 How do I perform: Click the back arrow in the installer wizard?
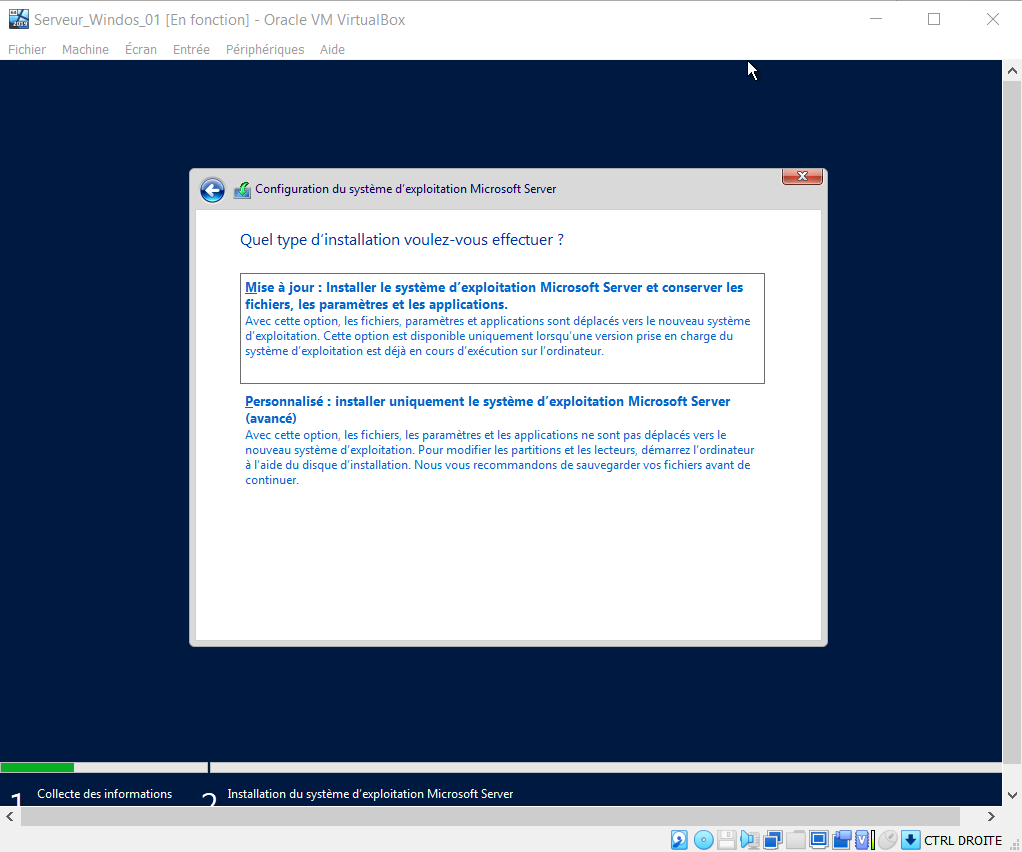click(x=212, y=189)
